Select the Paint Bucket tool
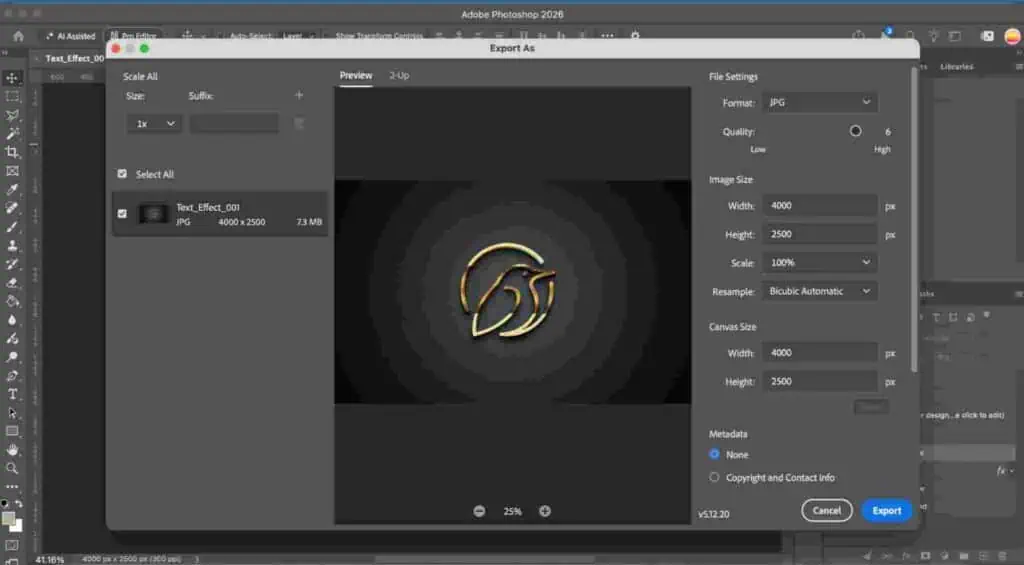This screenshot has width=1024, height=565. point(12,301)
